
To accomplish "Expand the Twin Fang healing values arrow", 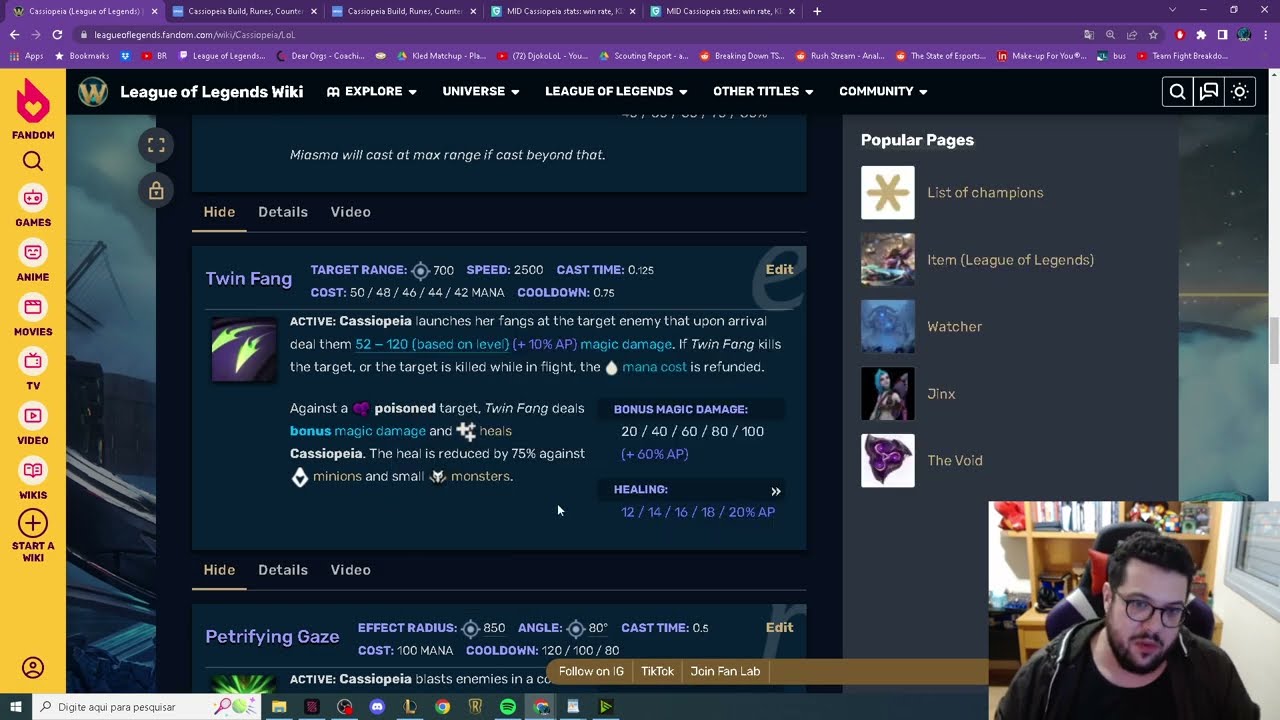I will point(775,491).
